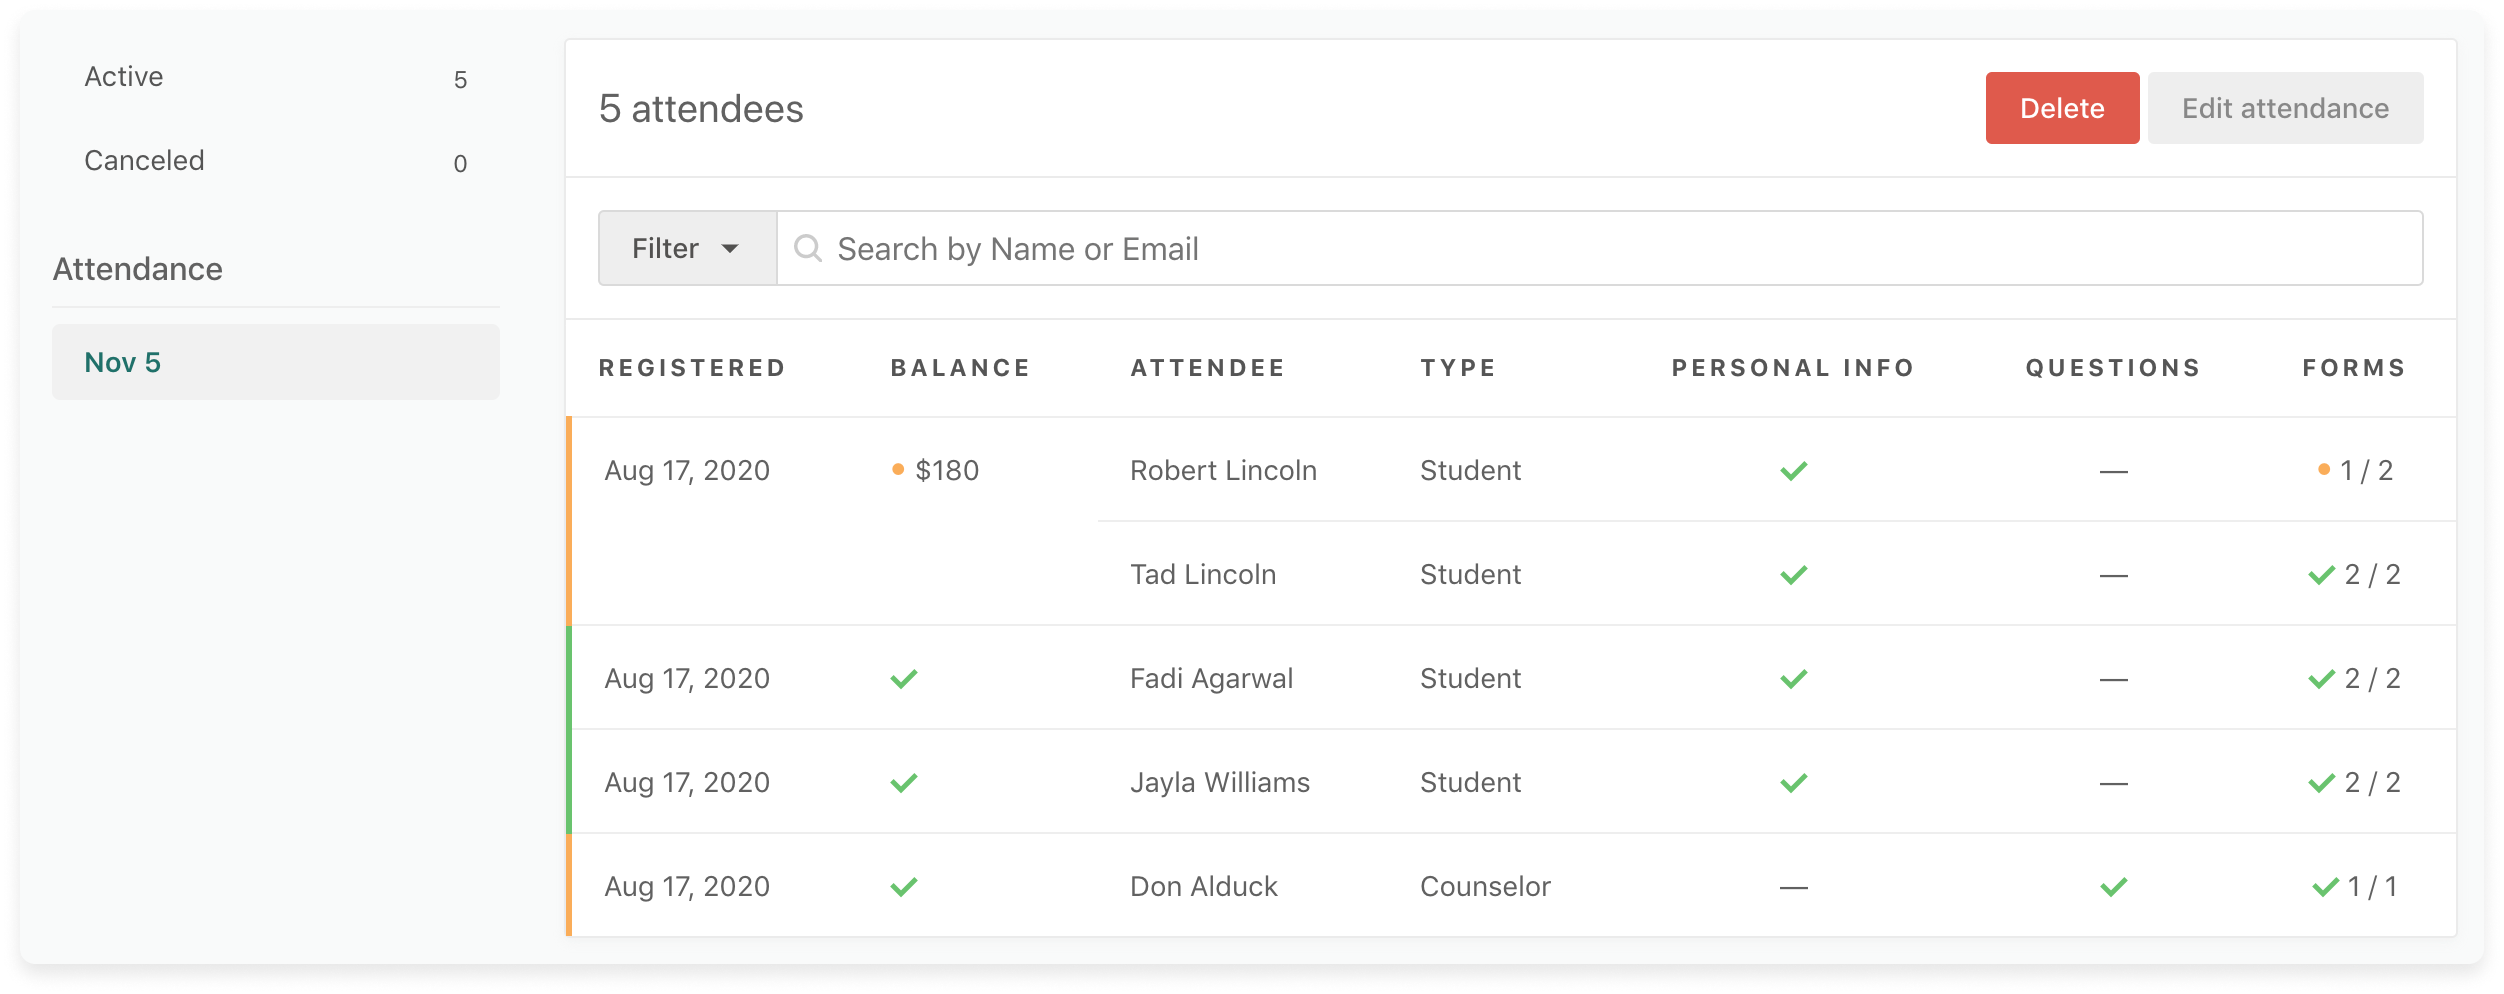Image resolution: width=2504 pixels, height=994 pixels.
Task: Click the Questions checkmark for Don Alduck
Action: coord(2113,886)
